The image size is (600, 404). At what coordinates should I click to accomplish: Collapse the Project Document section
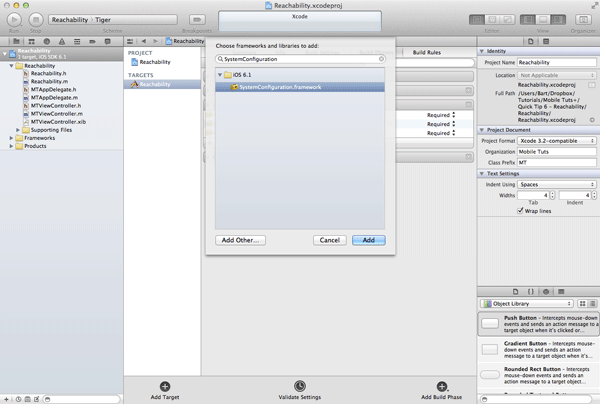482,130
